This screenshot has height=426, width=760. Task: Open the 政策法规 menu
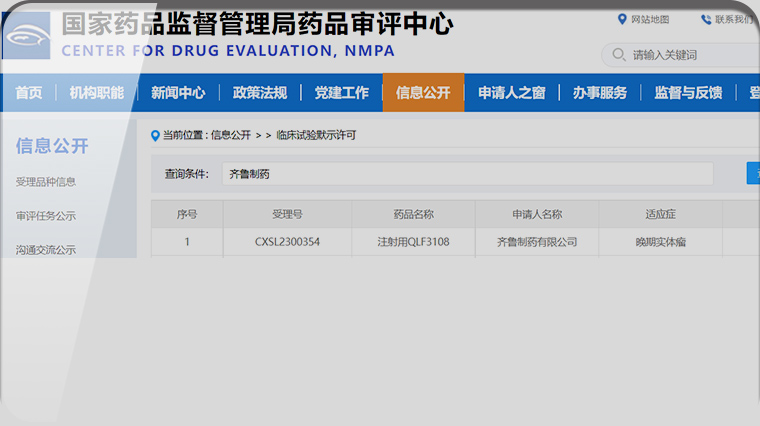click(260, 93)
